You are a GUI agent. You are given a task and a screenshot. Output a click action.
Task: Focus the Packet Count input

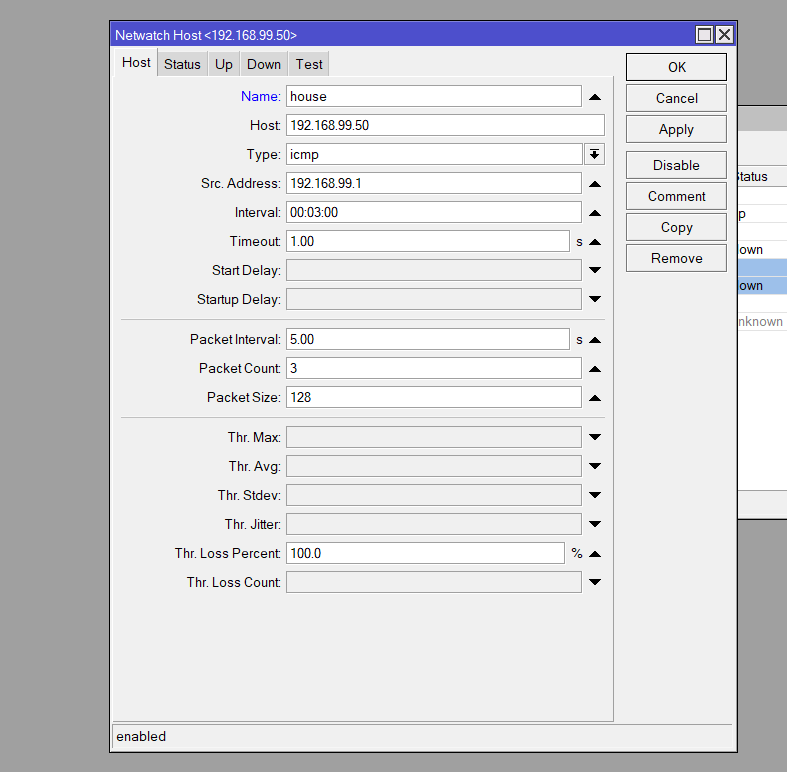433,368
